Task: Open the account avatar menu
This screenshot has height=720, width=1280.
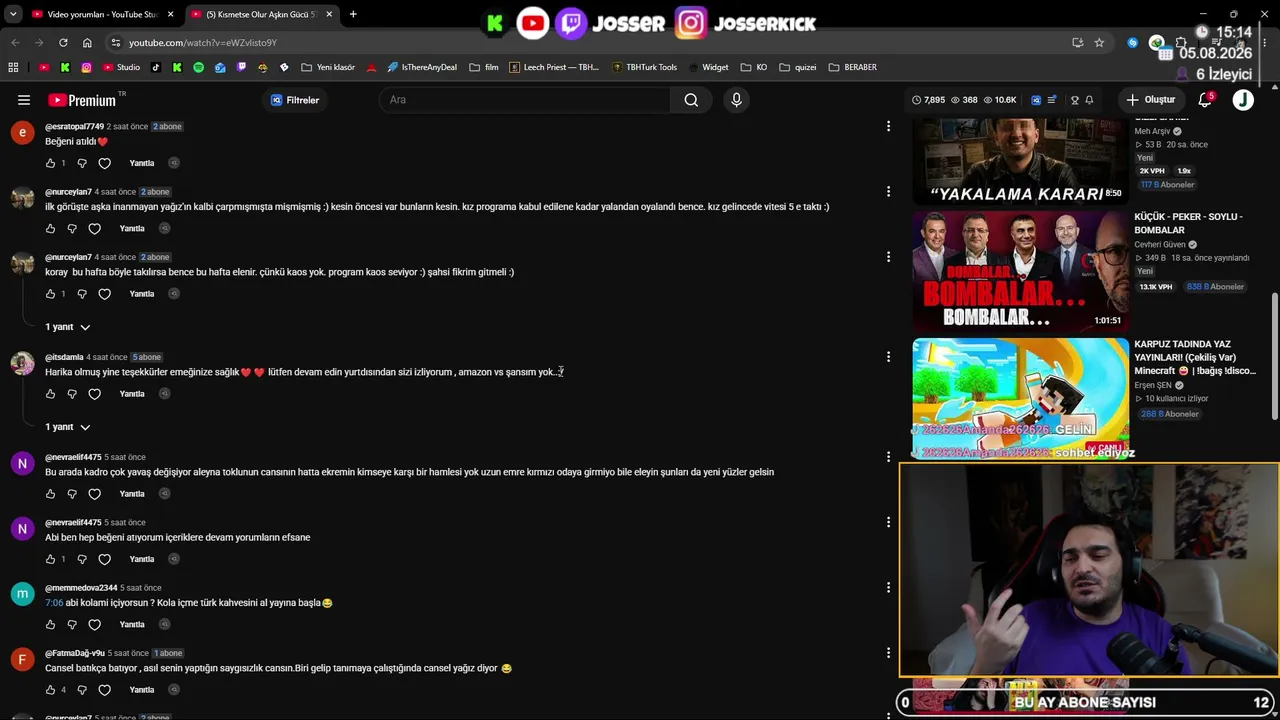Action: coord(1243,100)
